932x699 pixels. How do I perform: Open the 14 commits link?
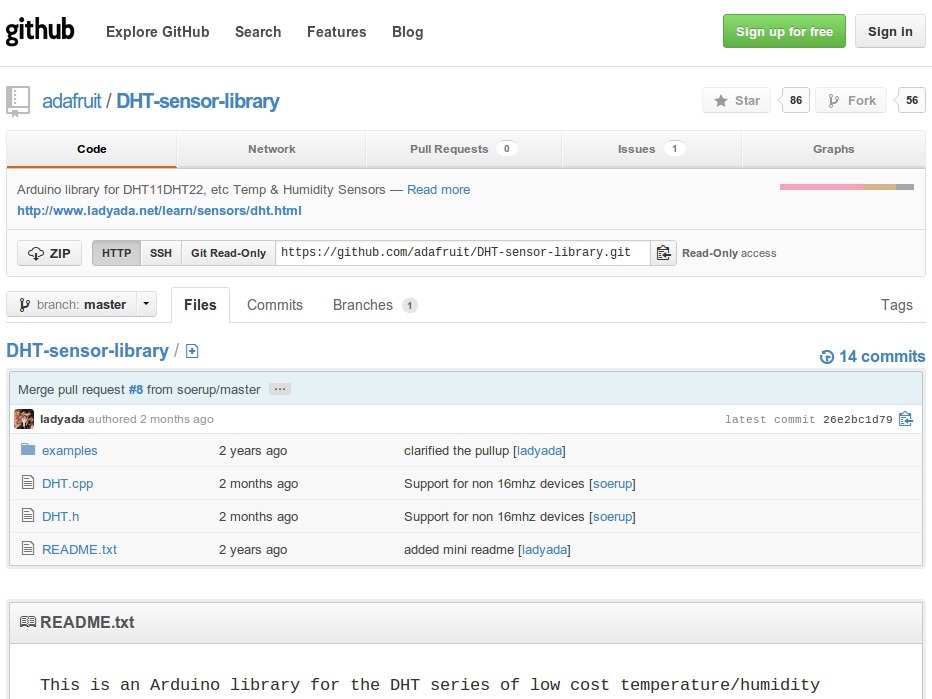[881, 357]
